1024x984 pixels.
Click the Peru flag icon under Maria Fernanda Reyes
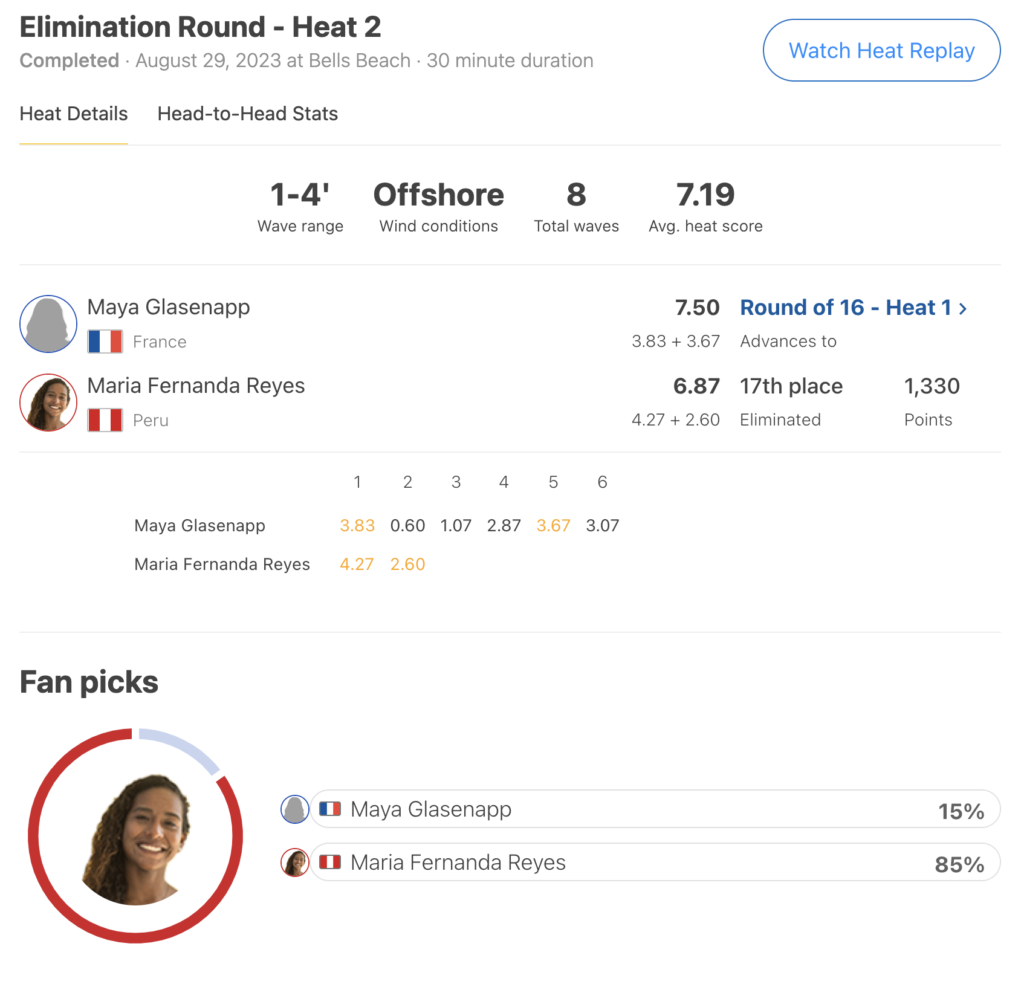105,420
